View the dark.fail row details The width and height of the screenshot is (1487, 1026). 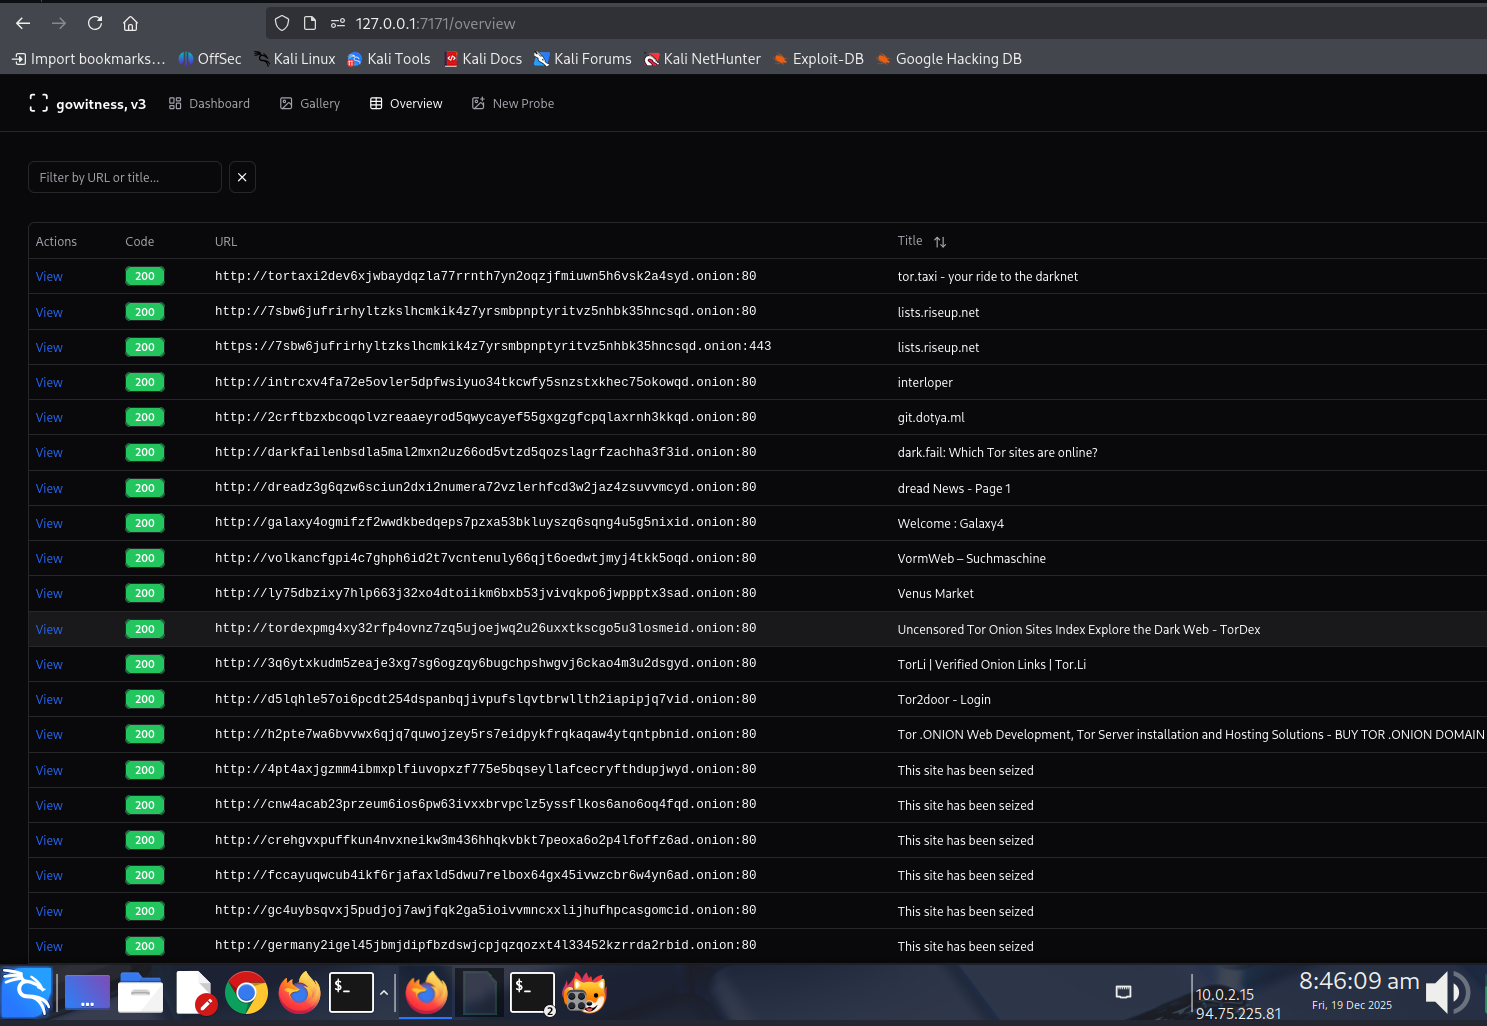pyautogui.click(x=49, y=452)
